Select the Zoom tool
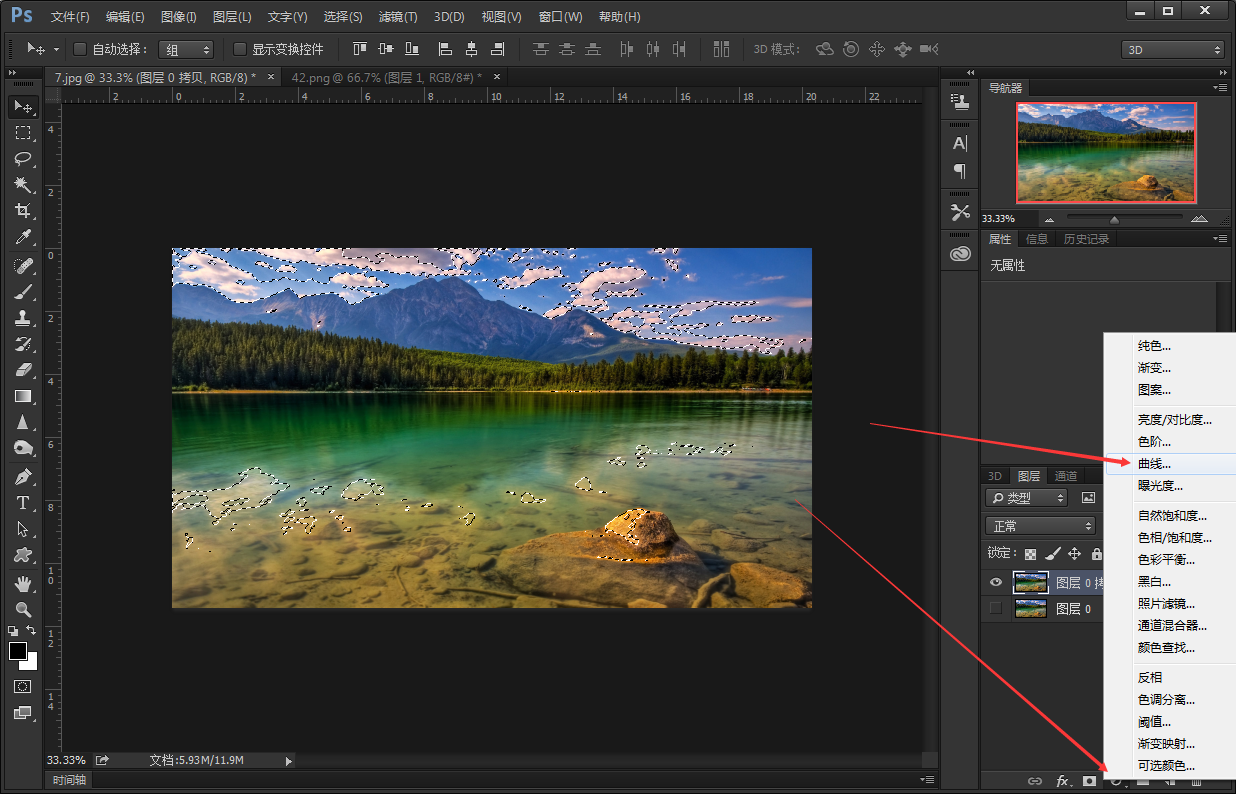This screenshot has height=794, width=1236. (x=23, y=610)
